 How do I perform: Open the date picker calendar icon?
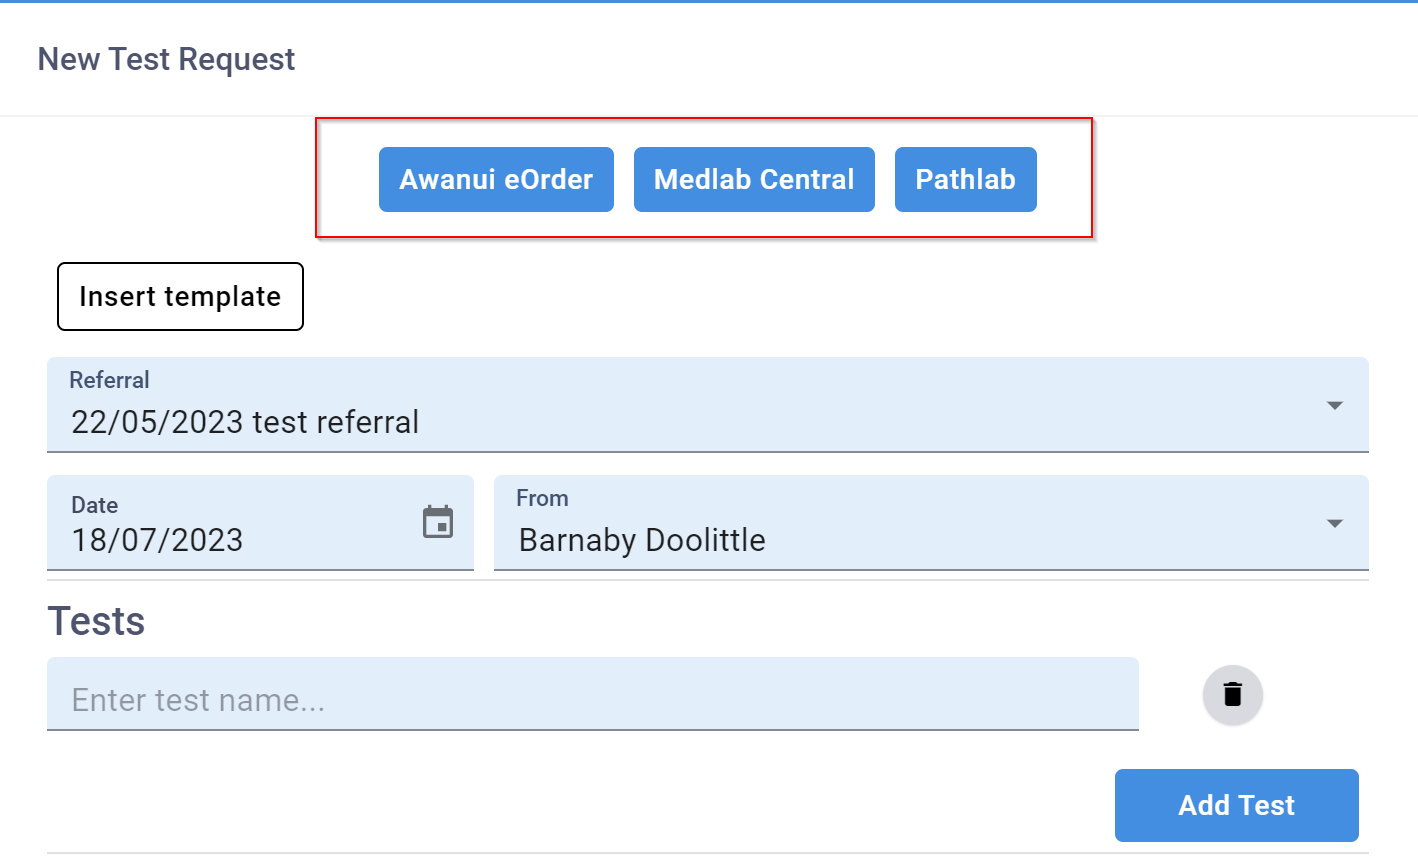[x=437, y=521]
